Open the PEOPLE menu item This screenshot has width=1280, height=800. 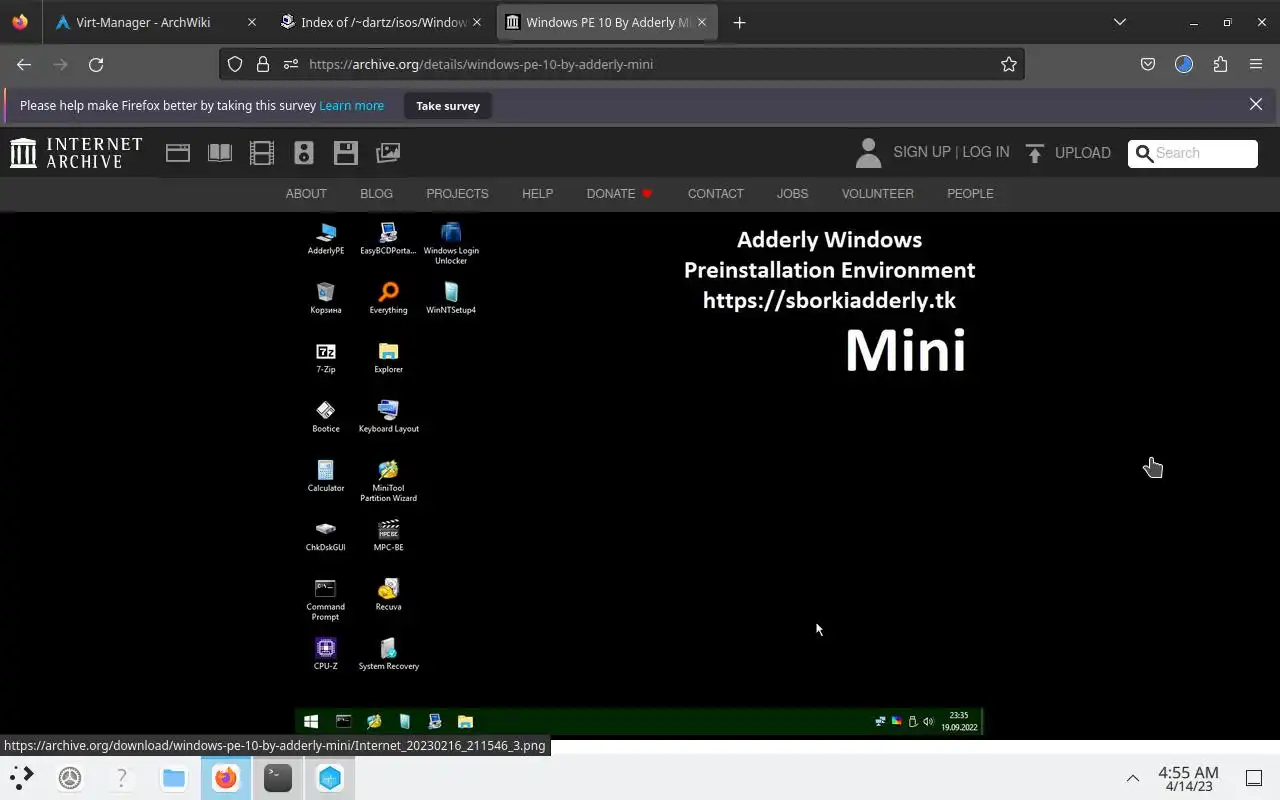click(x=970, y=193)
